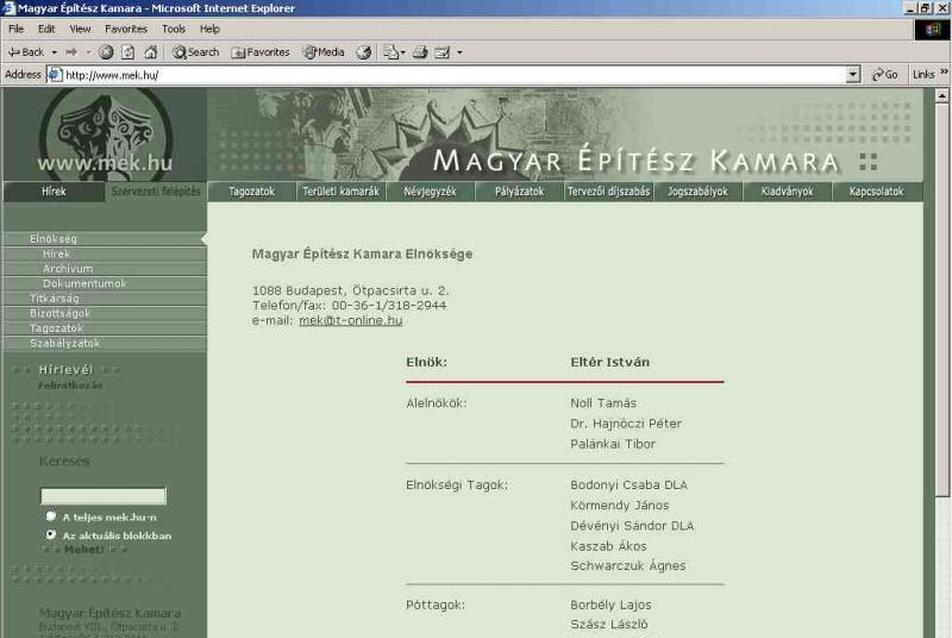Screen dimensions: 952x638
Task: Open the Tagozatok navigation tab
Action: 252,192
